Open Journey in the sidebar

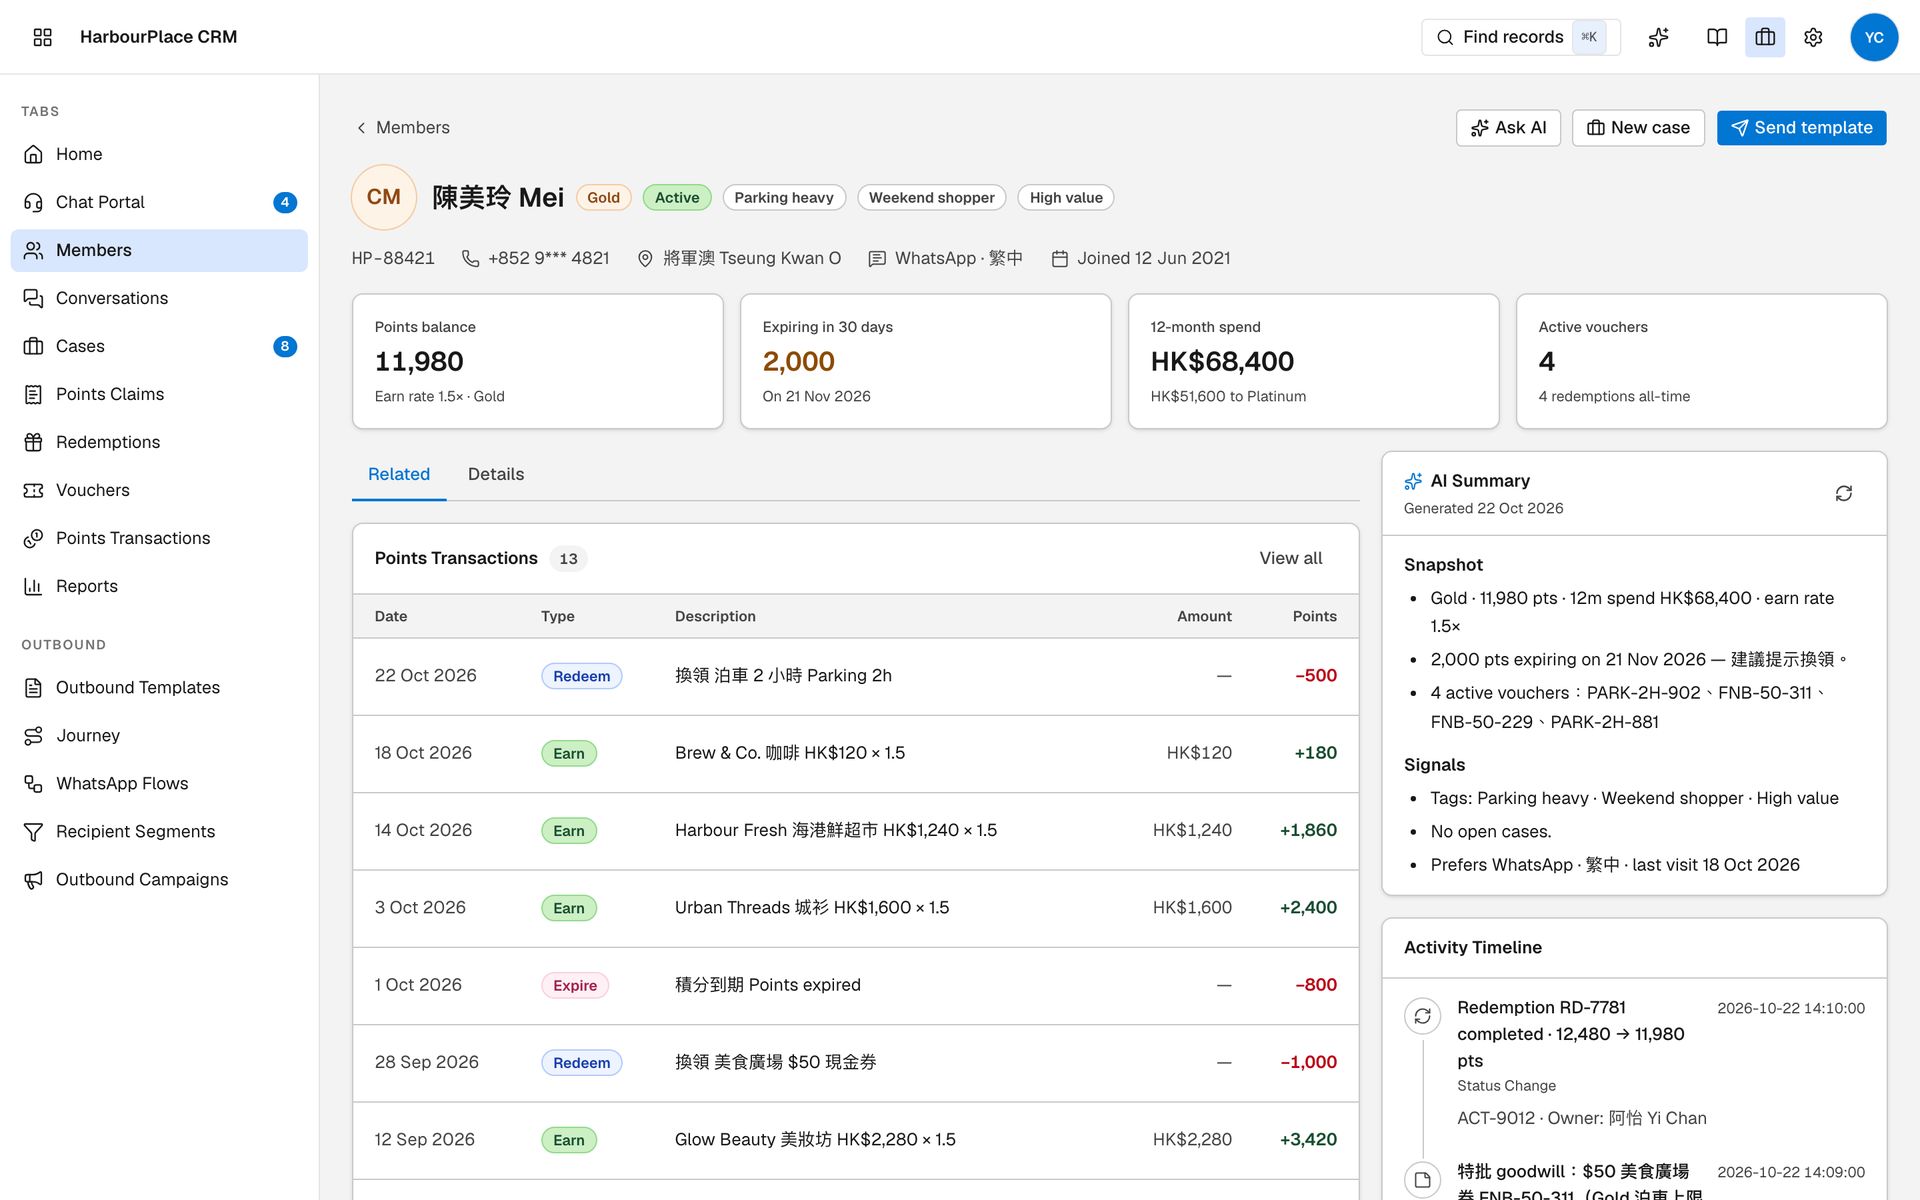(x=159, y=735)
